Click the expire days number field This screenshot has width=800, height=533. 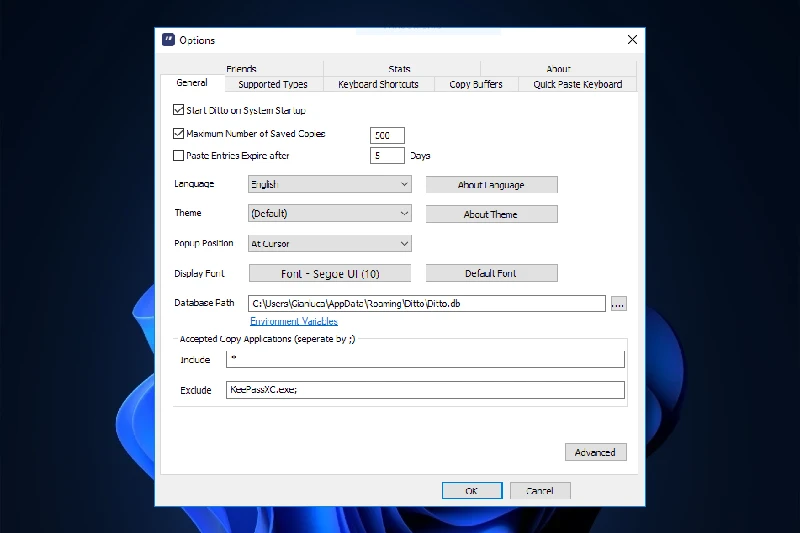pyautogui.click(x=387, y=156)
